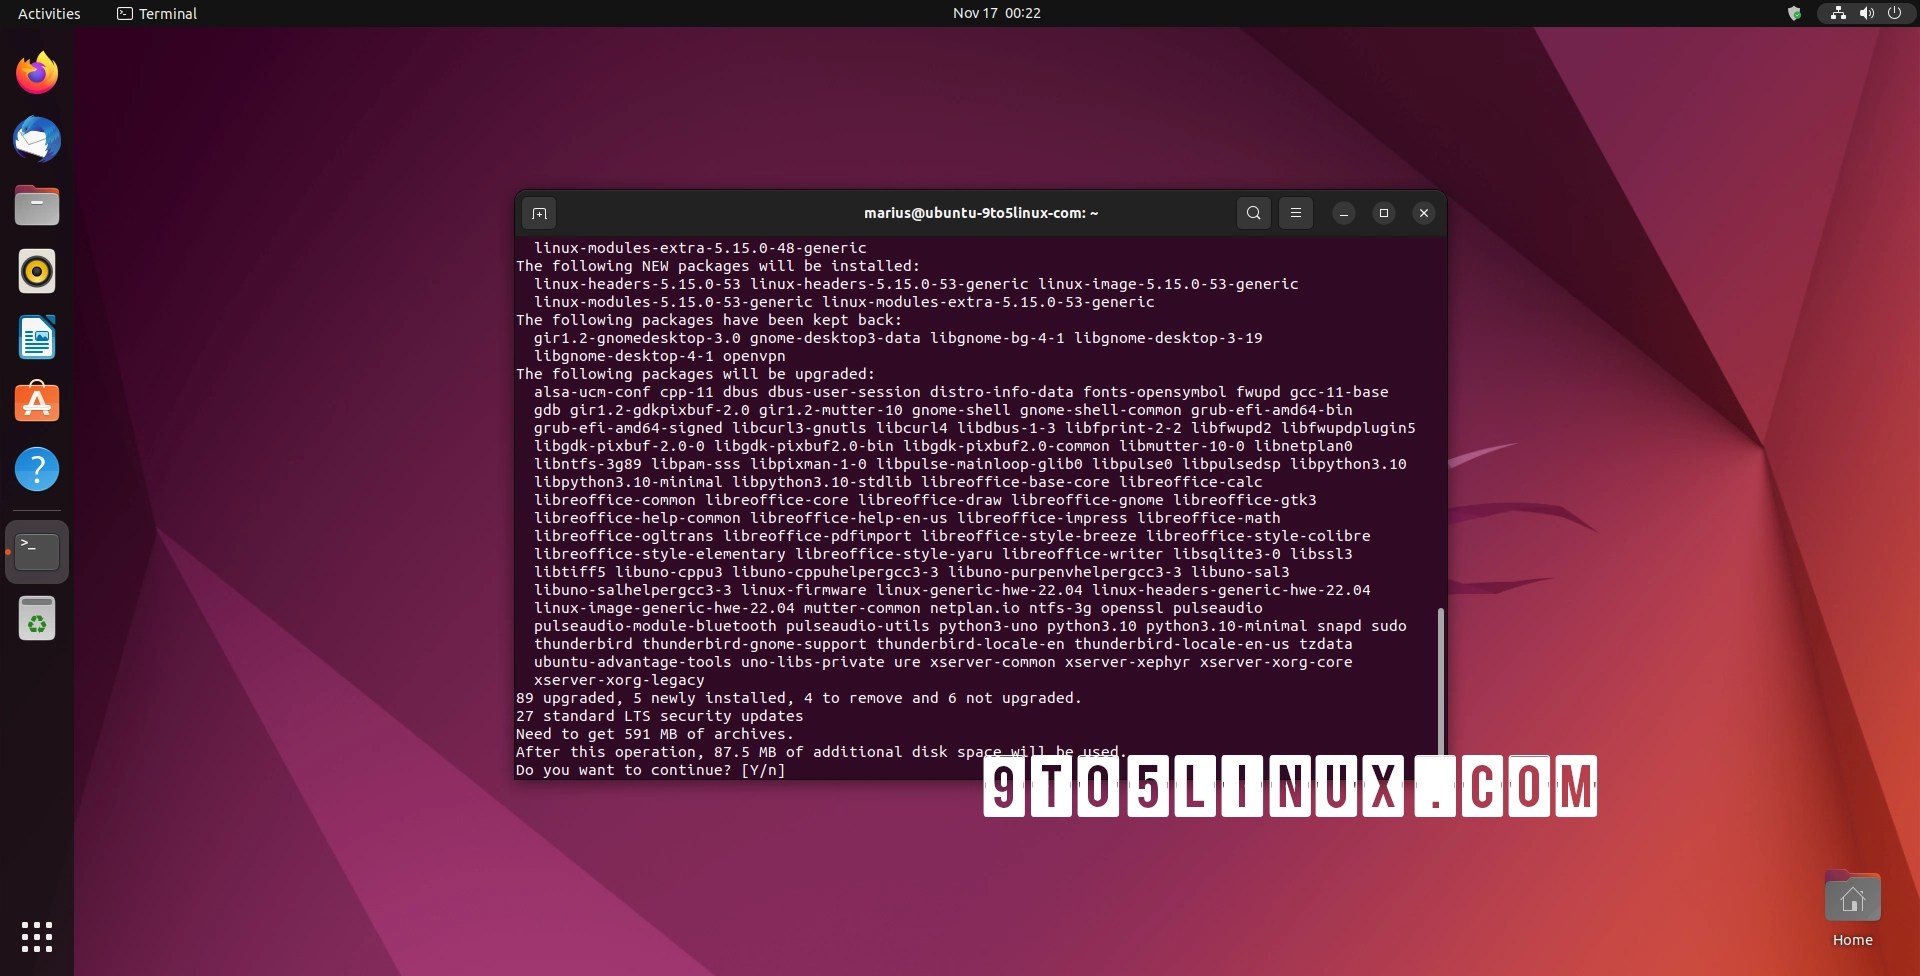Viewport: 1920px width, 976px height.
Task: Open the Terminal app menu
Action: [155, 13]
